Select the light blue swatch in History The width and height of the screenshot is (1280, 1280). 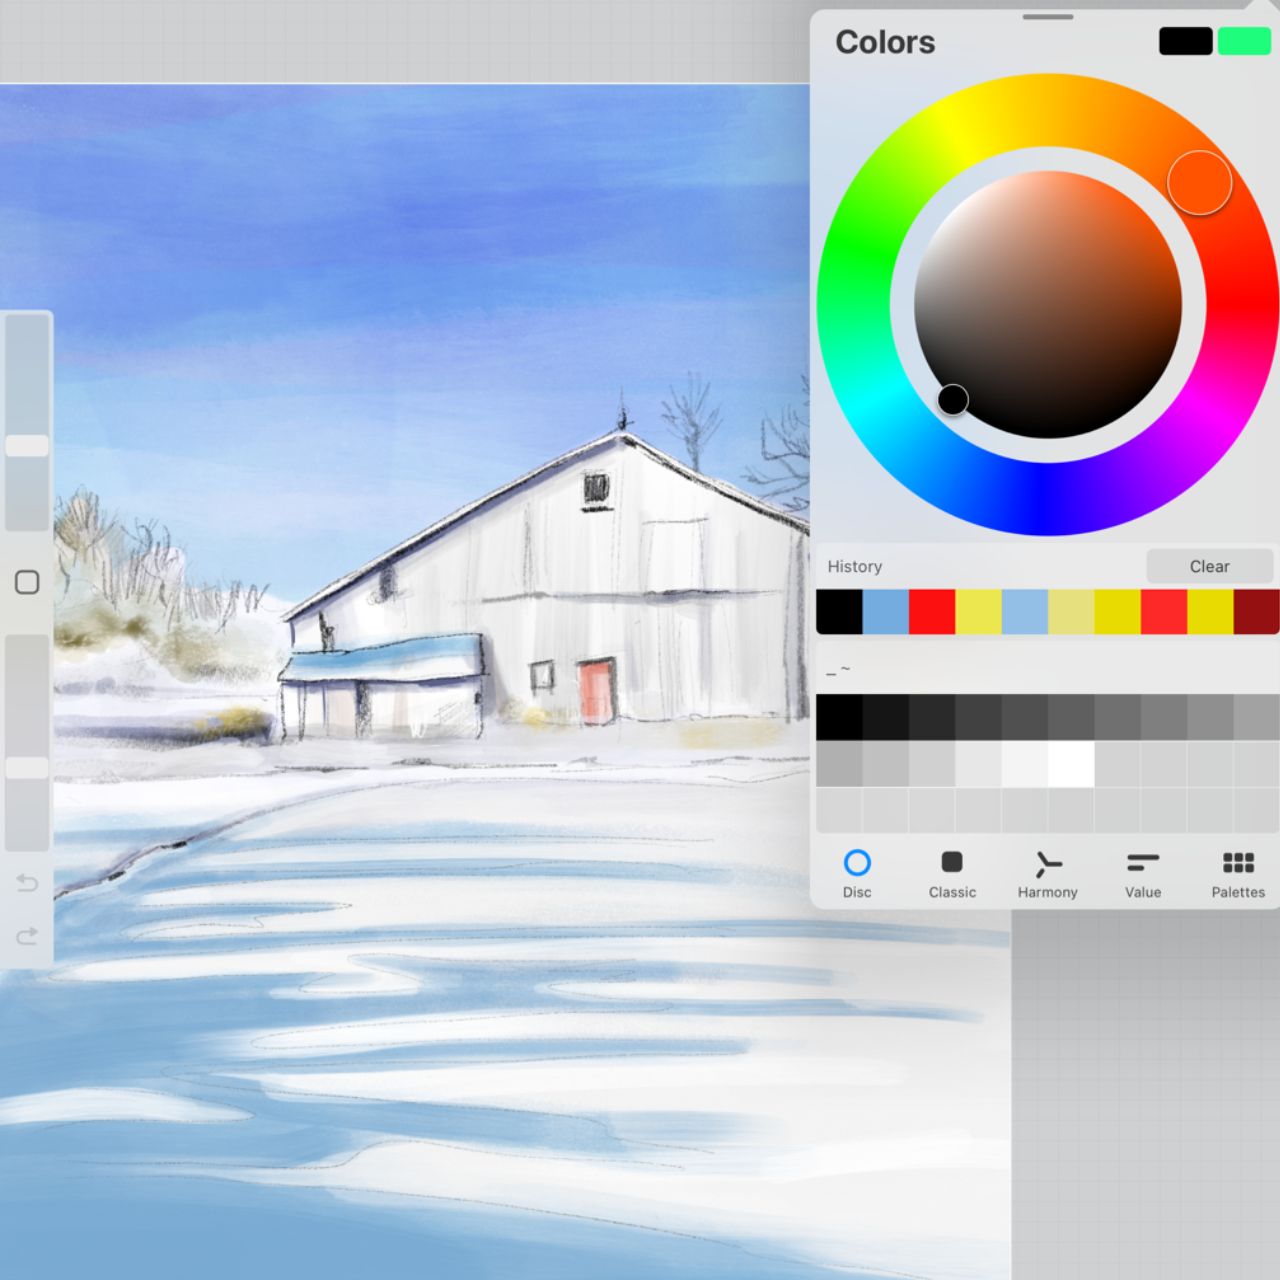[x=887, y=611]
